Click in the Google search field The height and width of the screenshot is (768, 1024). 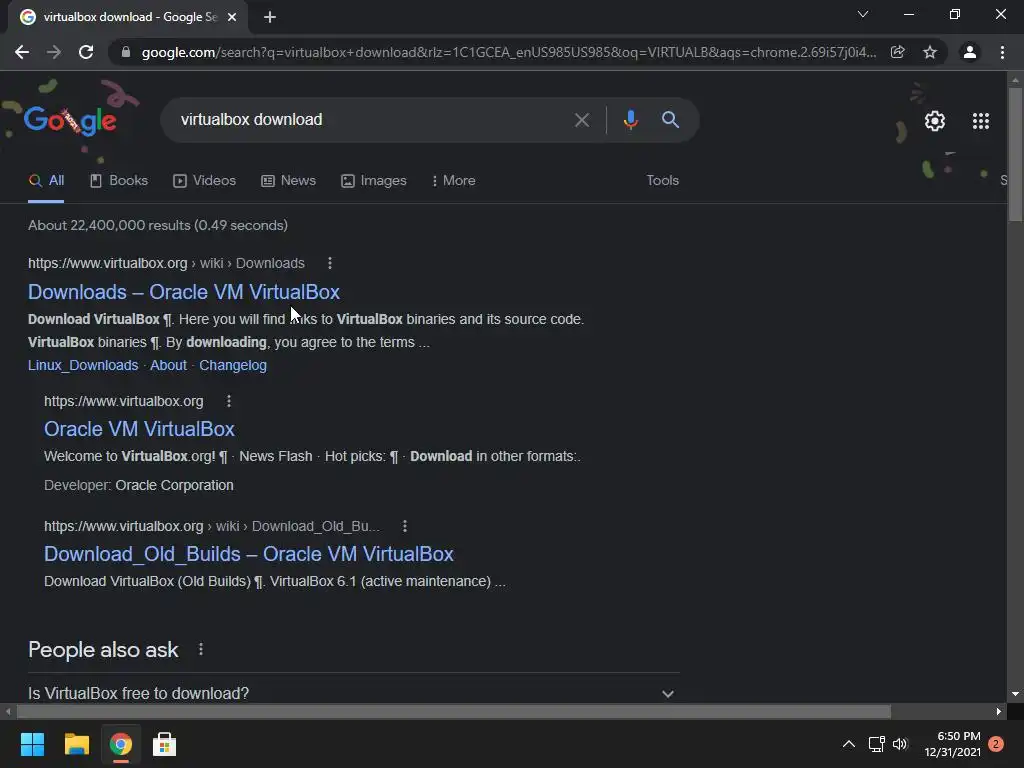(372, 120)
